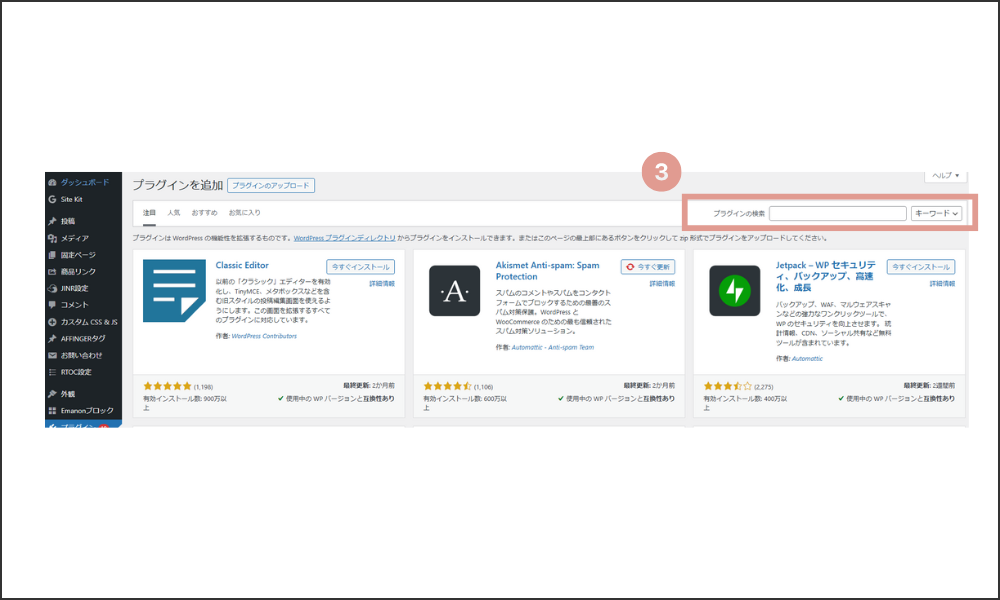Image resolution: width=1000 pixels, height=600 pixels.
Task: Open 投稿 in the sidebar menu
Action: tap(68, 221)
